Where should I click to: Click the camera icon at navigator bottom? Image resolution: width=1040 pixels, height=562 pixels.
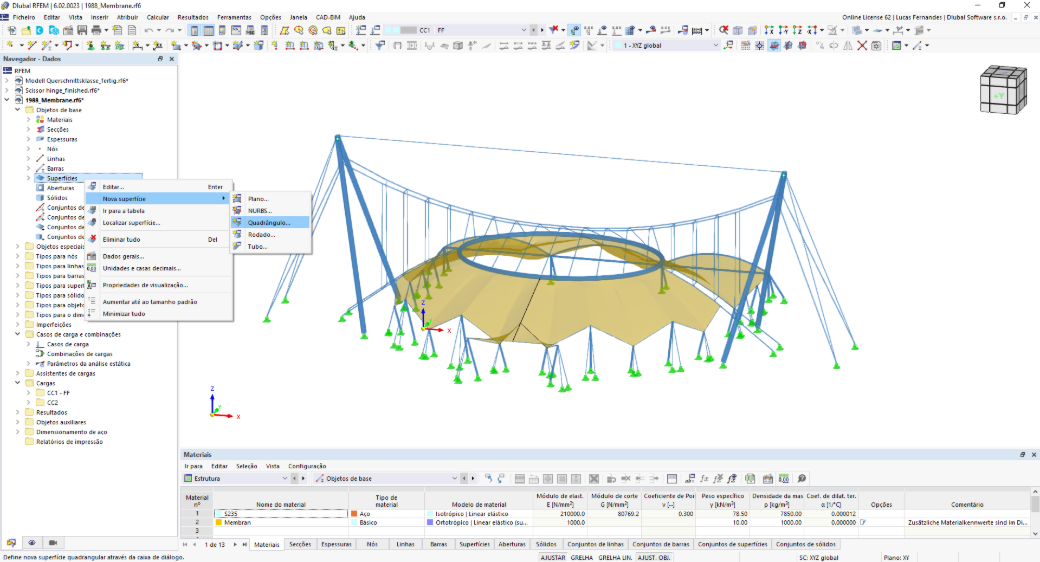coord(53,543)
